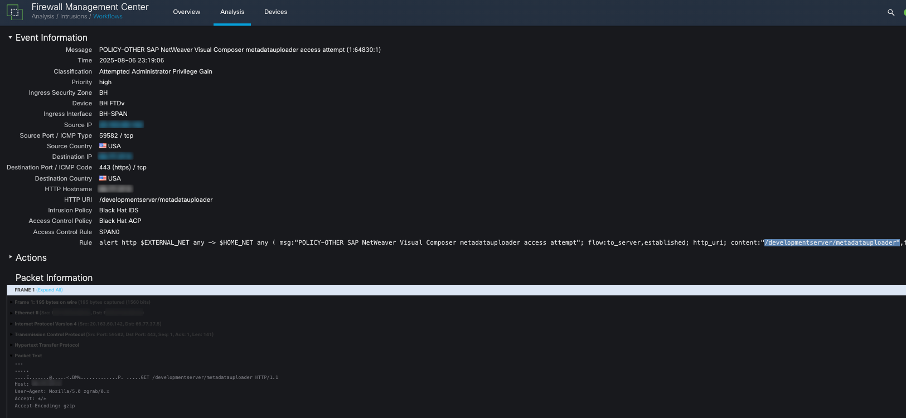
Task: Switch to the Analysis tab
Action: point(232,11)
